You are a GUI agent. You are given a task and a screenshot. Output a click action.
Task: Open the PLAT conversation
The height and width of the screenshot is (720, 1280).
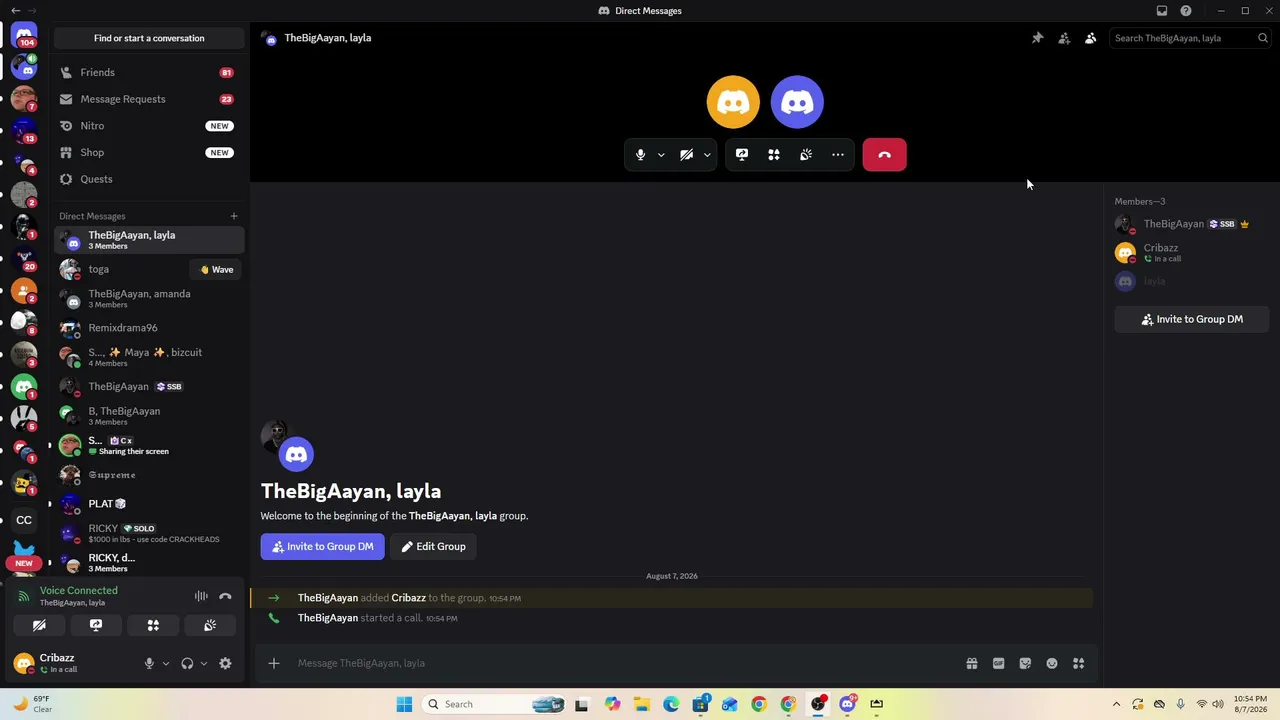149,504
